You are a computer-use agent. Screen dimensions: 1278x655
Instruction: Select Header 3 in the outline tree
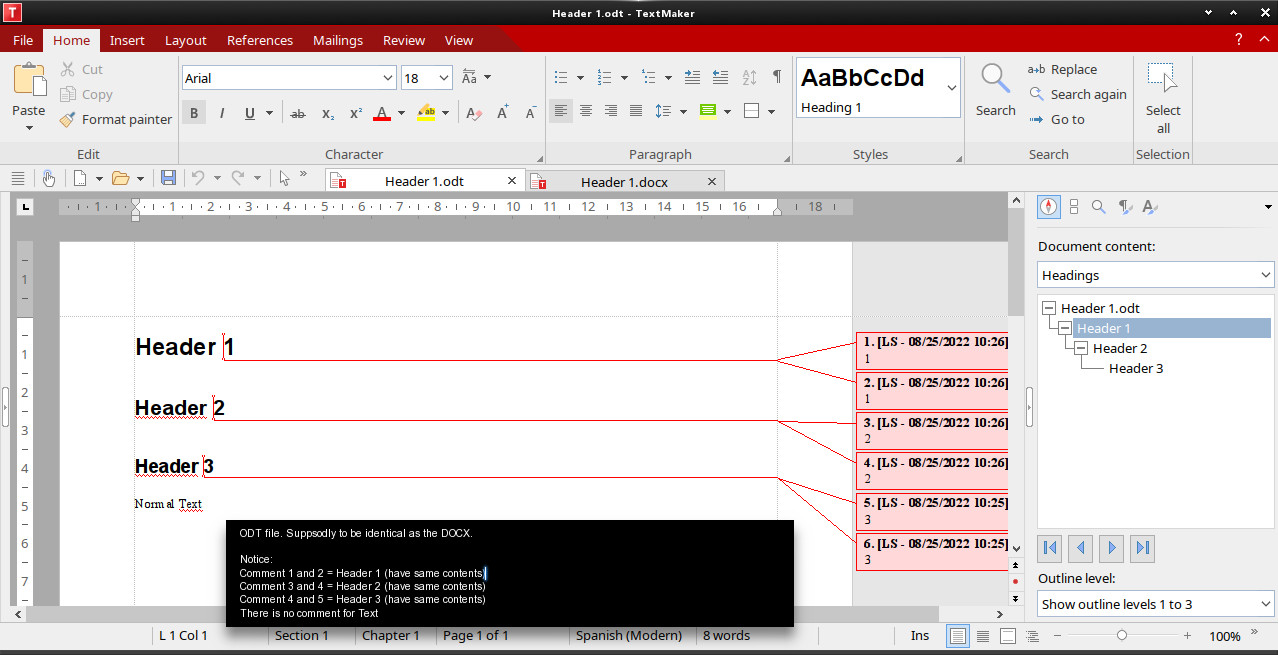(x=1135, y=368)
